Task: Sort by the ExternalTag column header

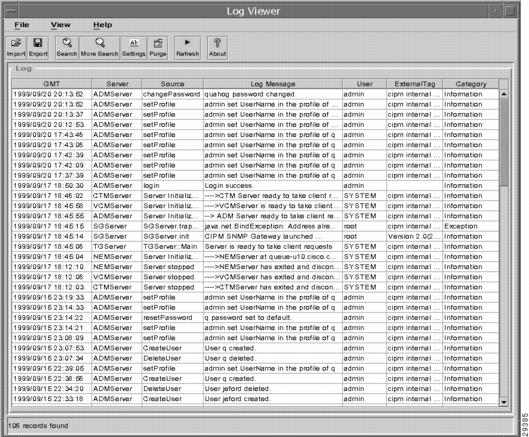Action: tap(415, 84)
